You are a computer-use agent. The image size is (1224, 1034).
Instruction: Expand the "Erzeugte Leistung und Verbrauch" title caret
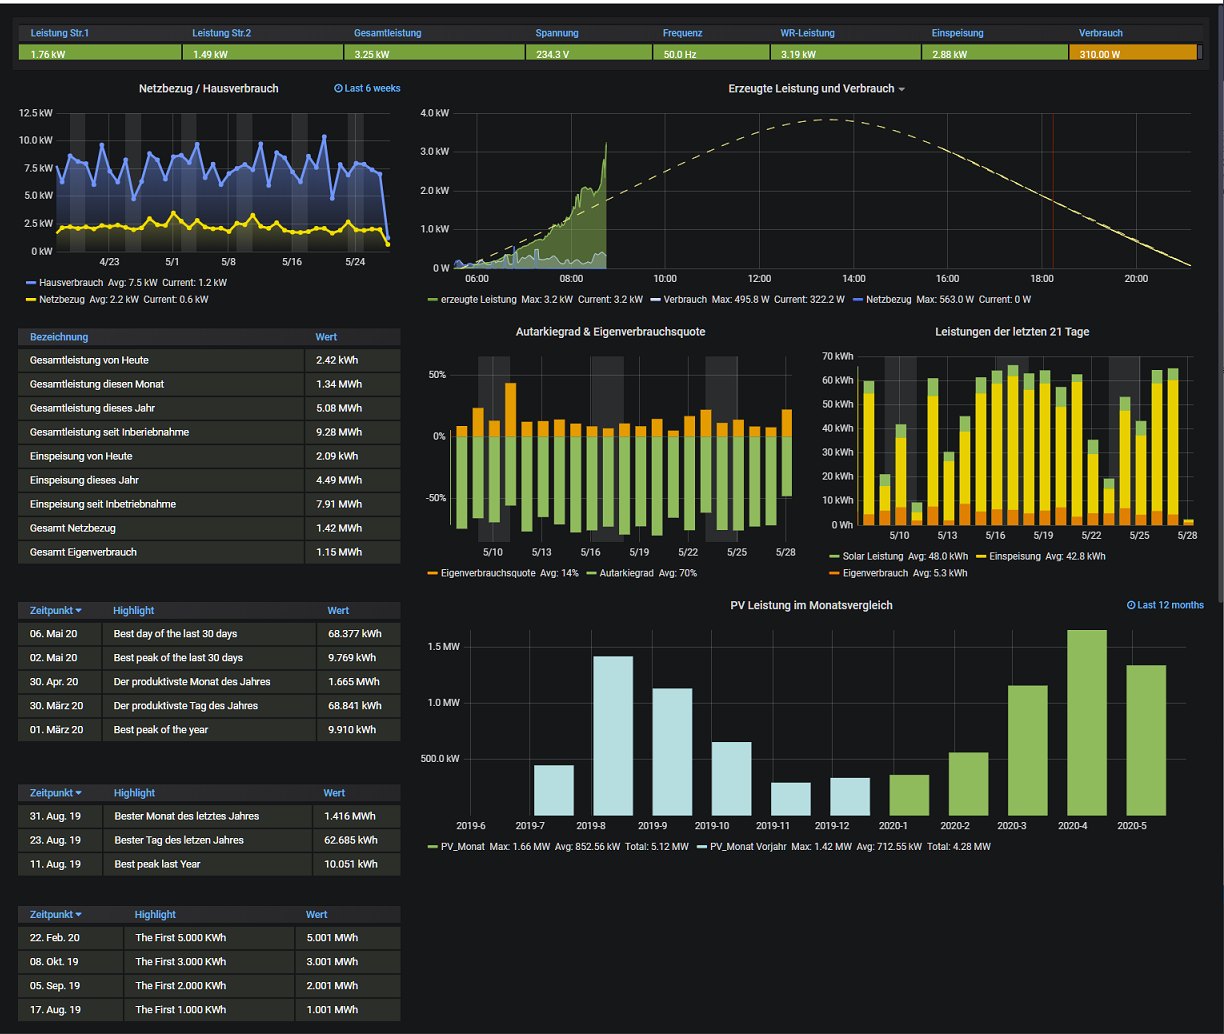tap(901, 90)
